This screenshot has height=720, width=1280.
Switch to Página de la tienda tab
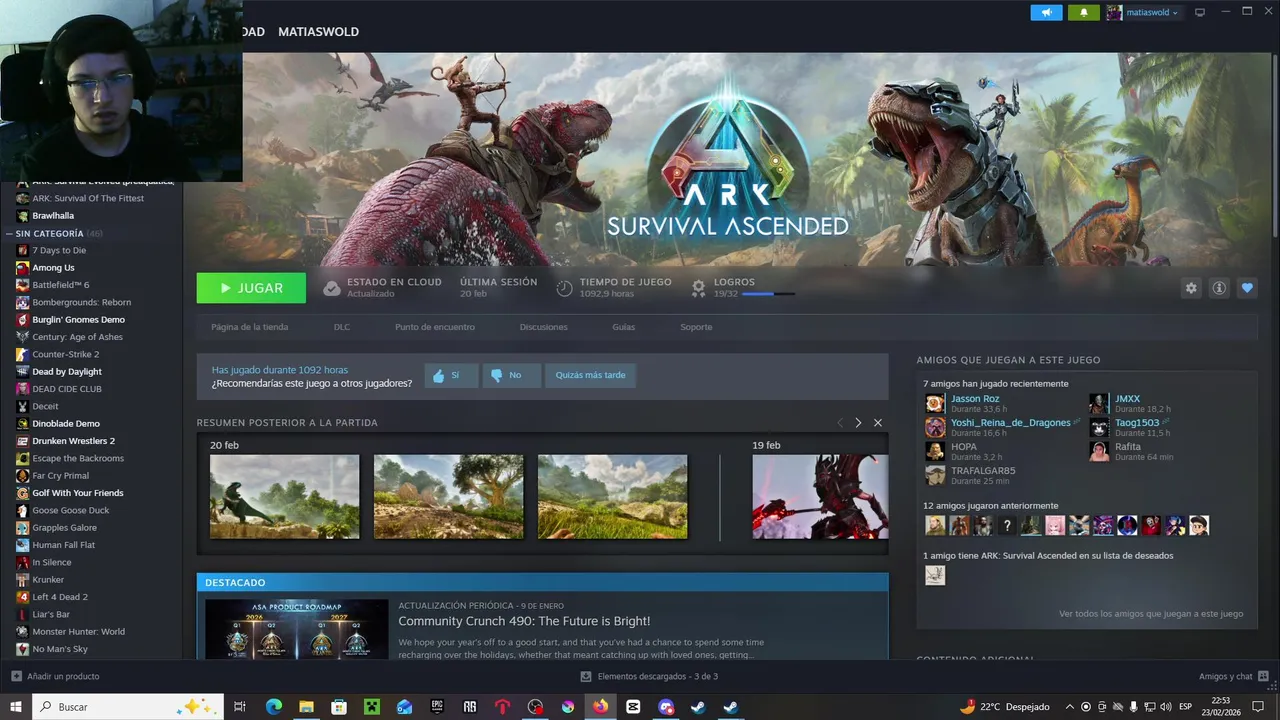tap(249, 327)
